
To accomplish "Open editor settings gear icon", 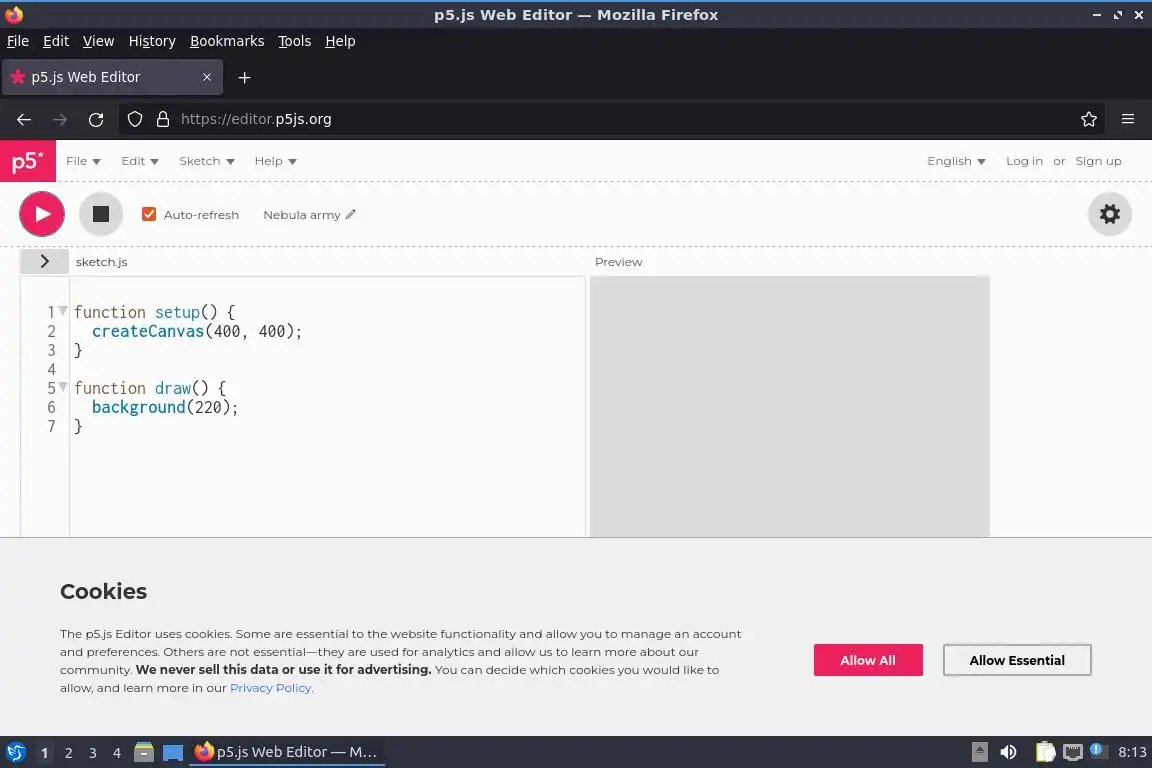I will pos(1109,214).
